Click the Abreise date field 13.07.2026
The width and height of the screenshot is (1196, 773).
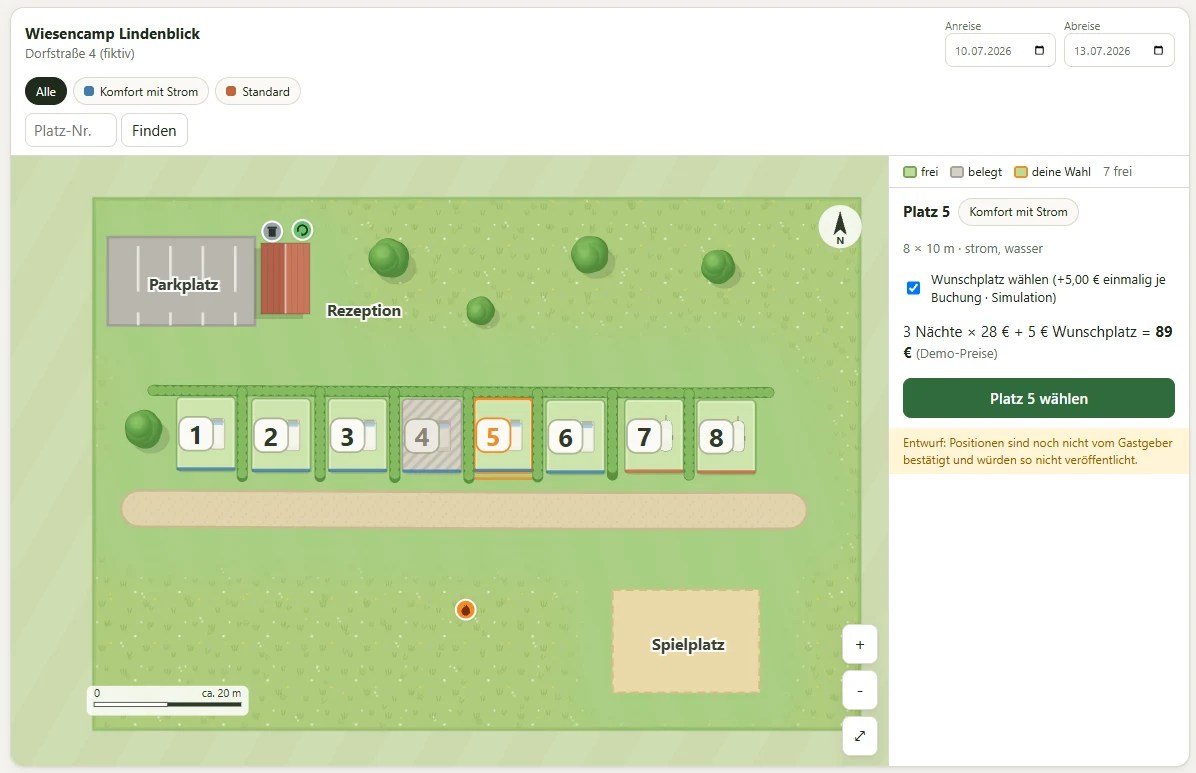point(1119,51)
